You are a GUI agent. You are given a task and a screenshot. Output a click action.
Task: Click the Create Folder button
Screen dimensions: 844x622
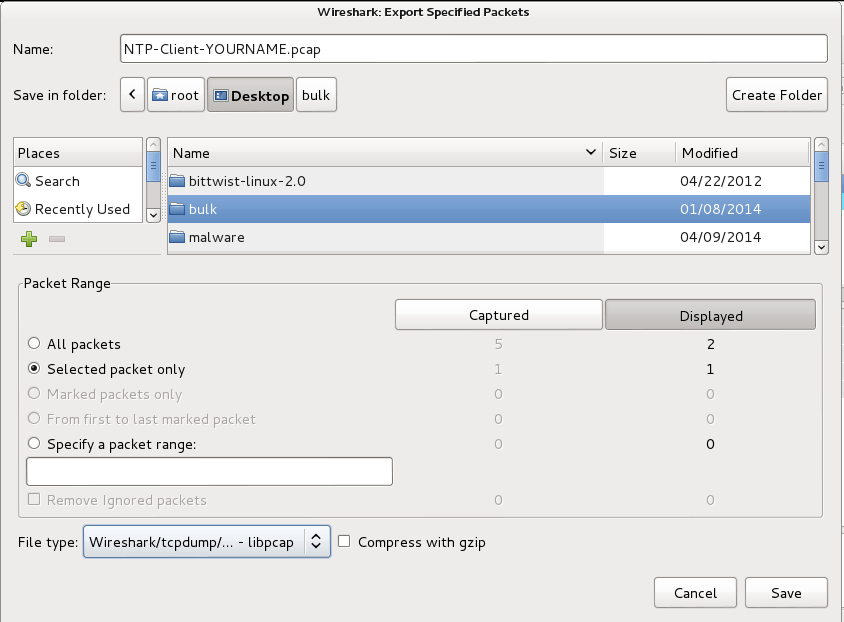(x=777, y=95)
